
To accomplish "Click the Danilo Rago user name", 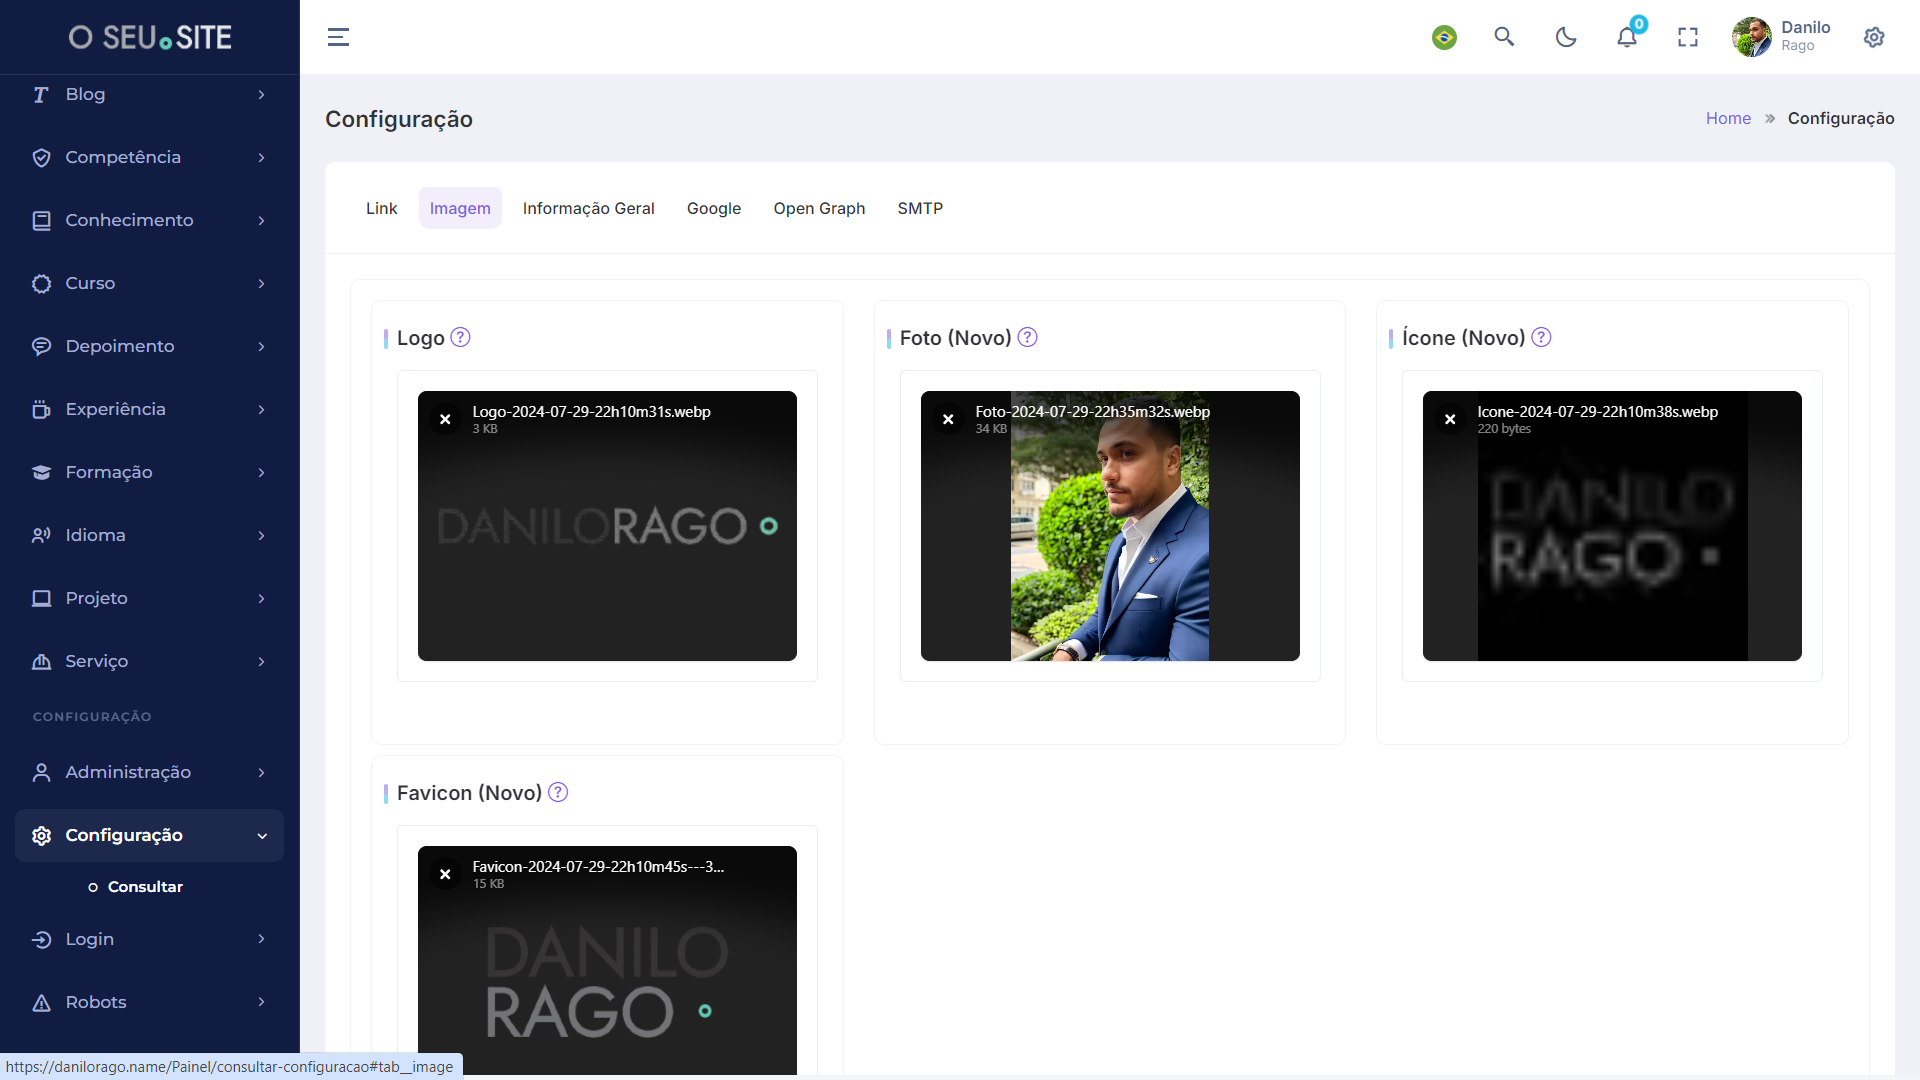I will coord(1805,36).
